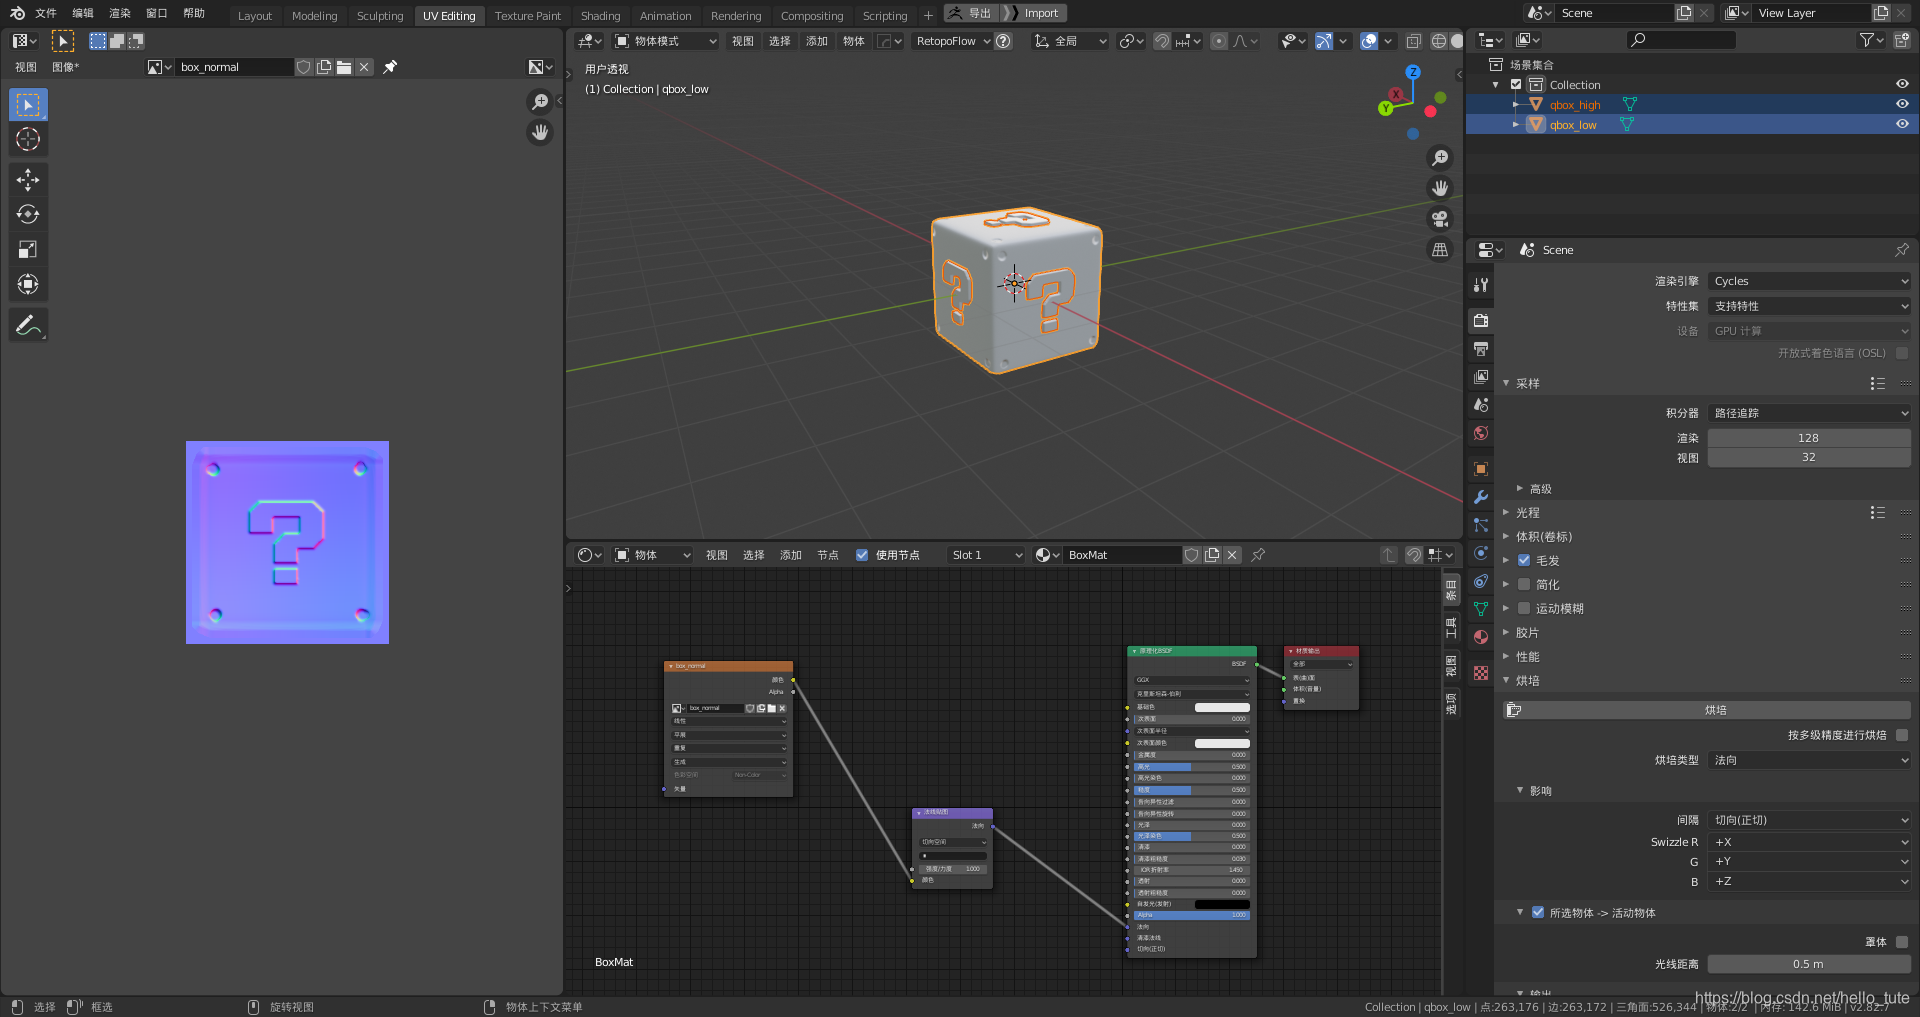Image resolution: width=1920 pixels, height=1017 pixels.
Task: Open the World properties tab
Action: click(x=1481, y=433)
